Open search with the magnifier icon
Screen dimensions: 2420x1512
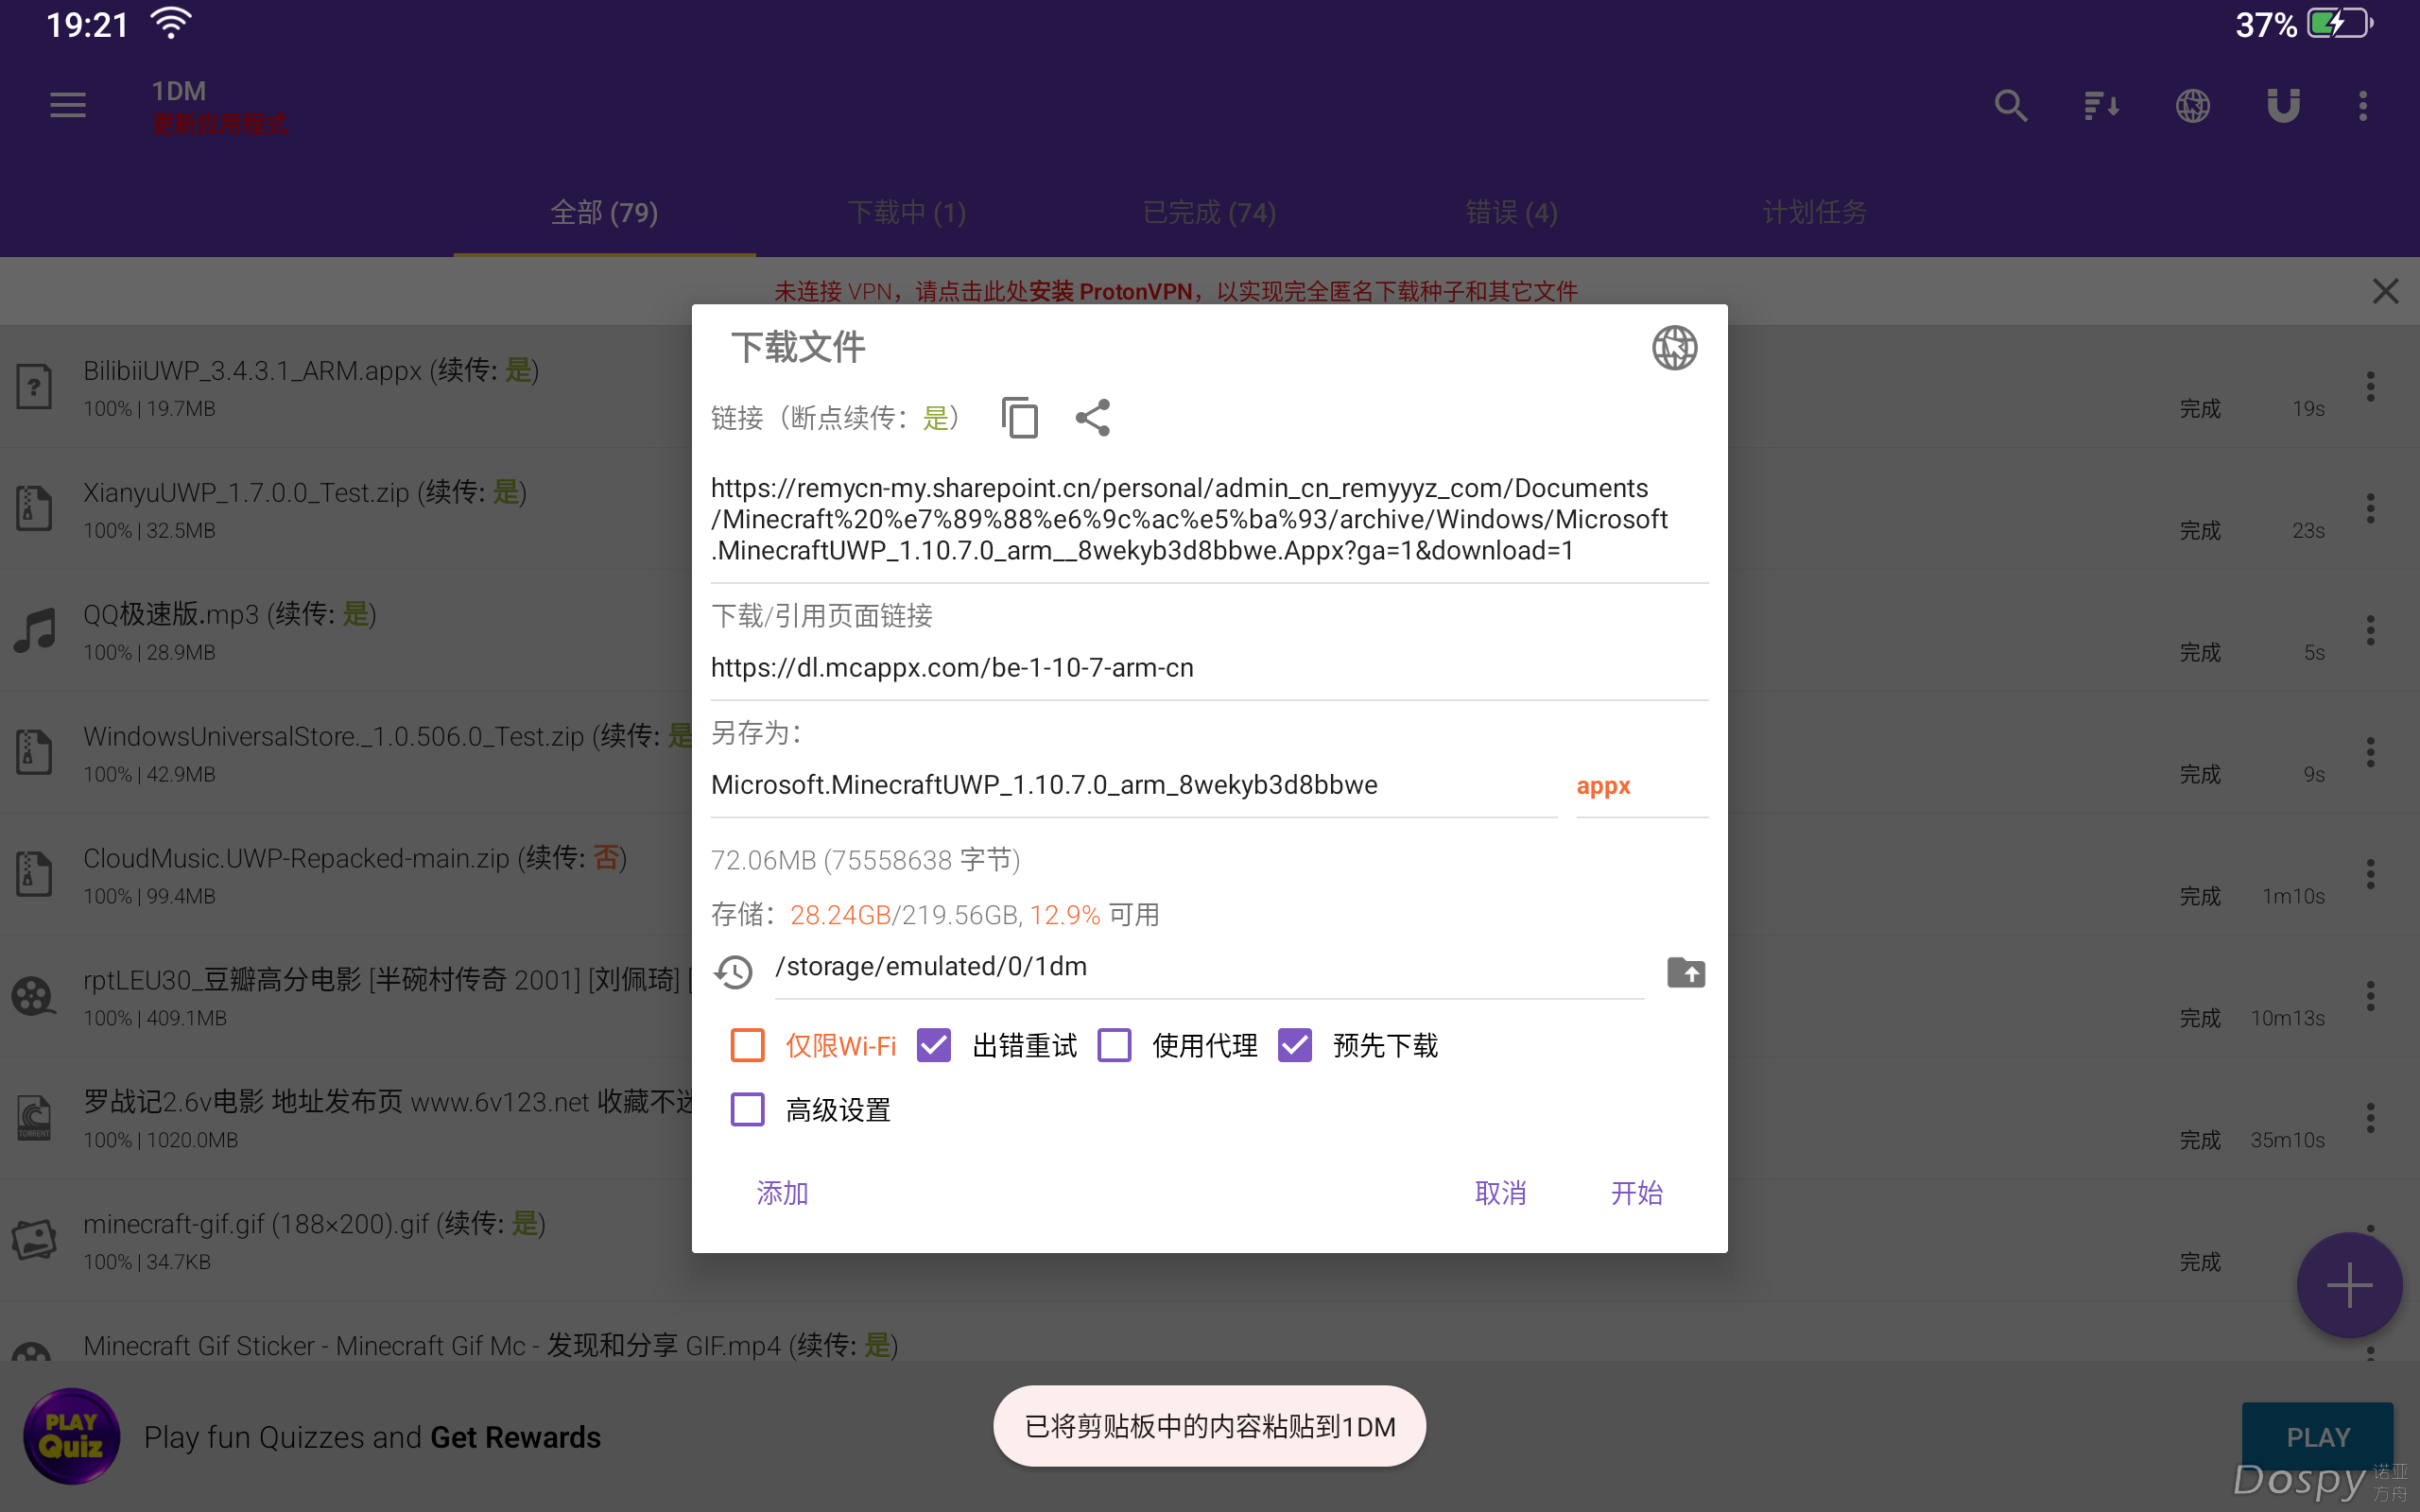(x=2010, y=106)
